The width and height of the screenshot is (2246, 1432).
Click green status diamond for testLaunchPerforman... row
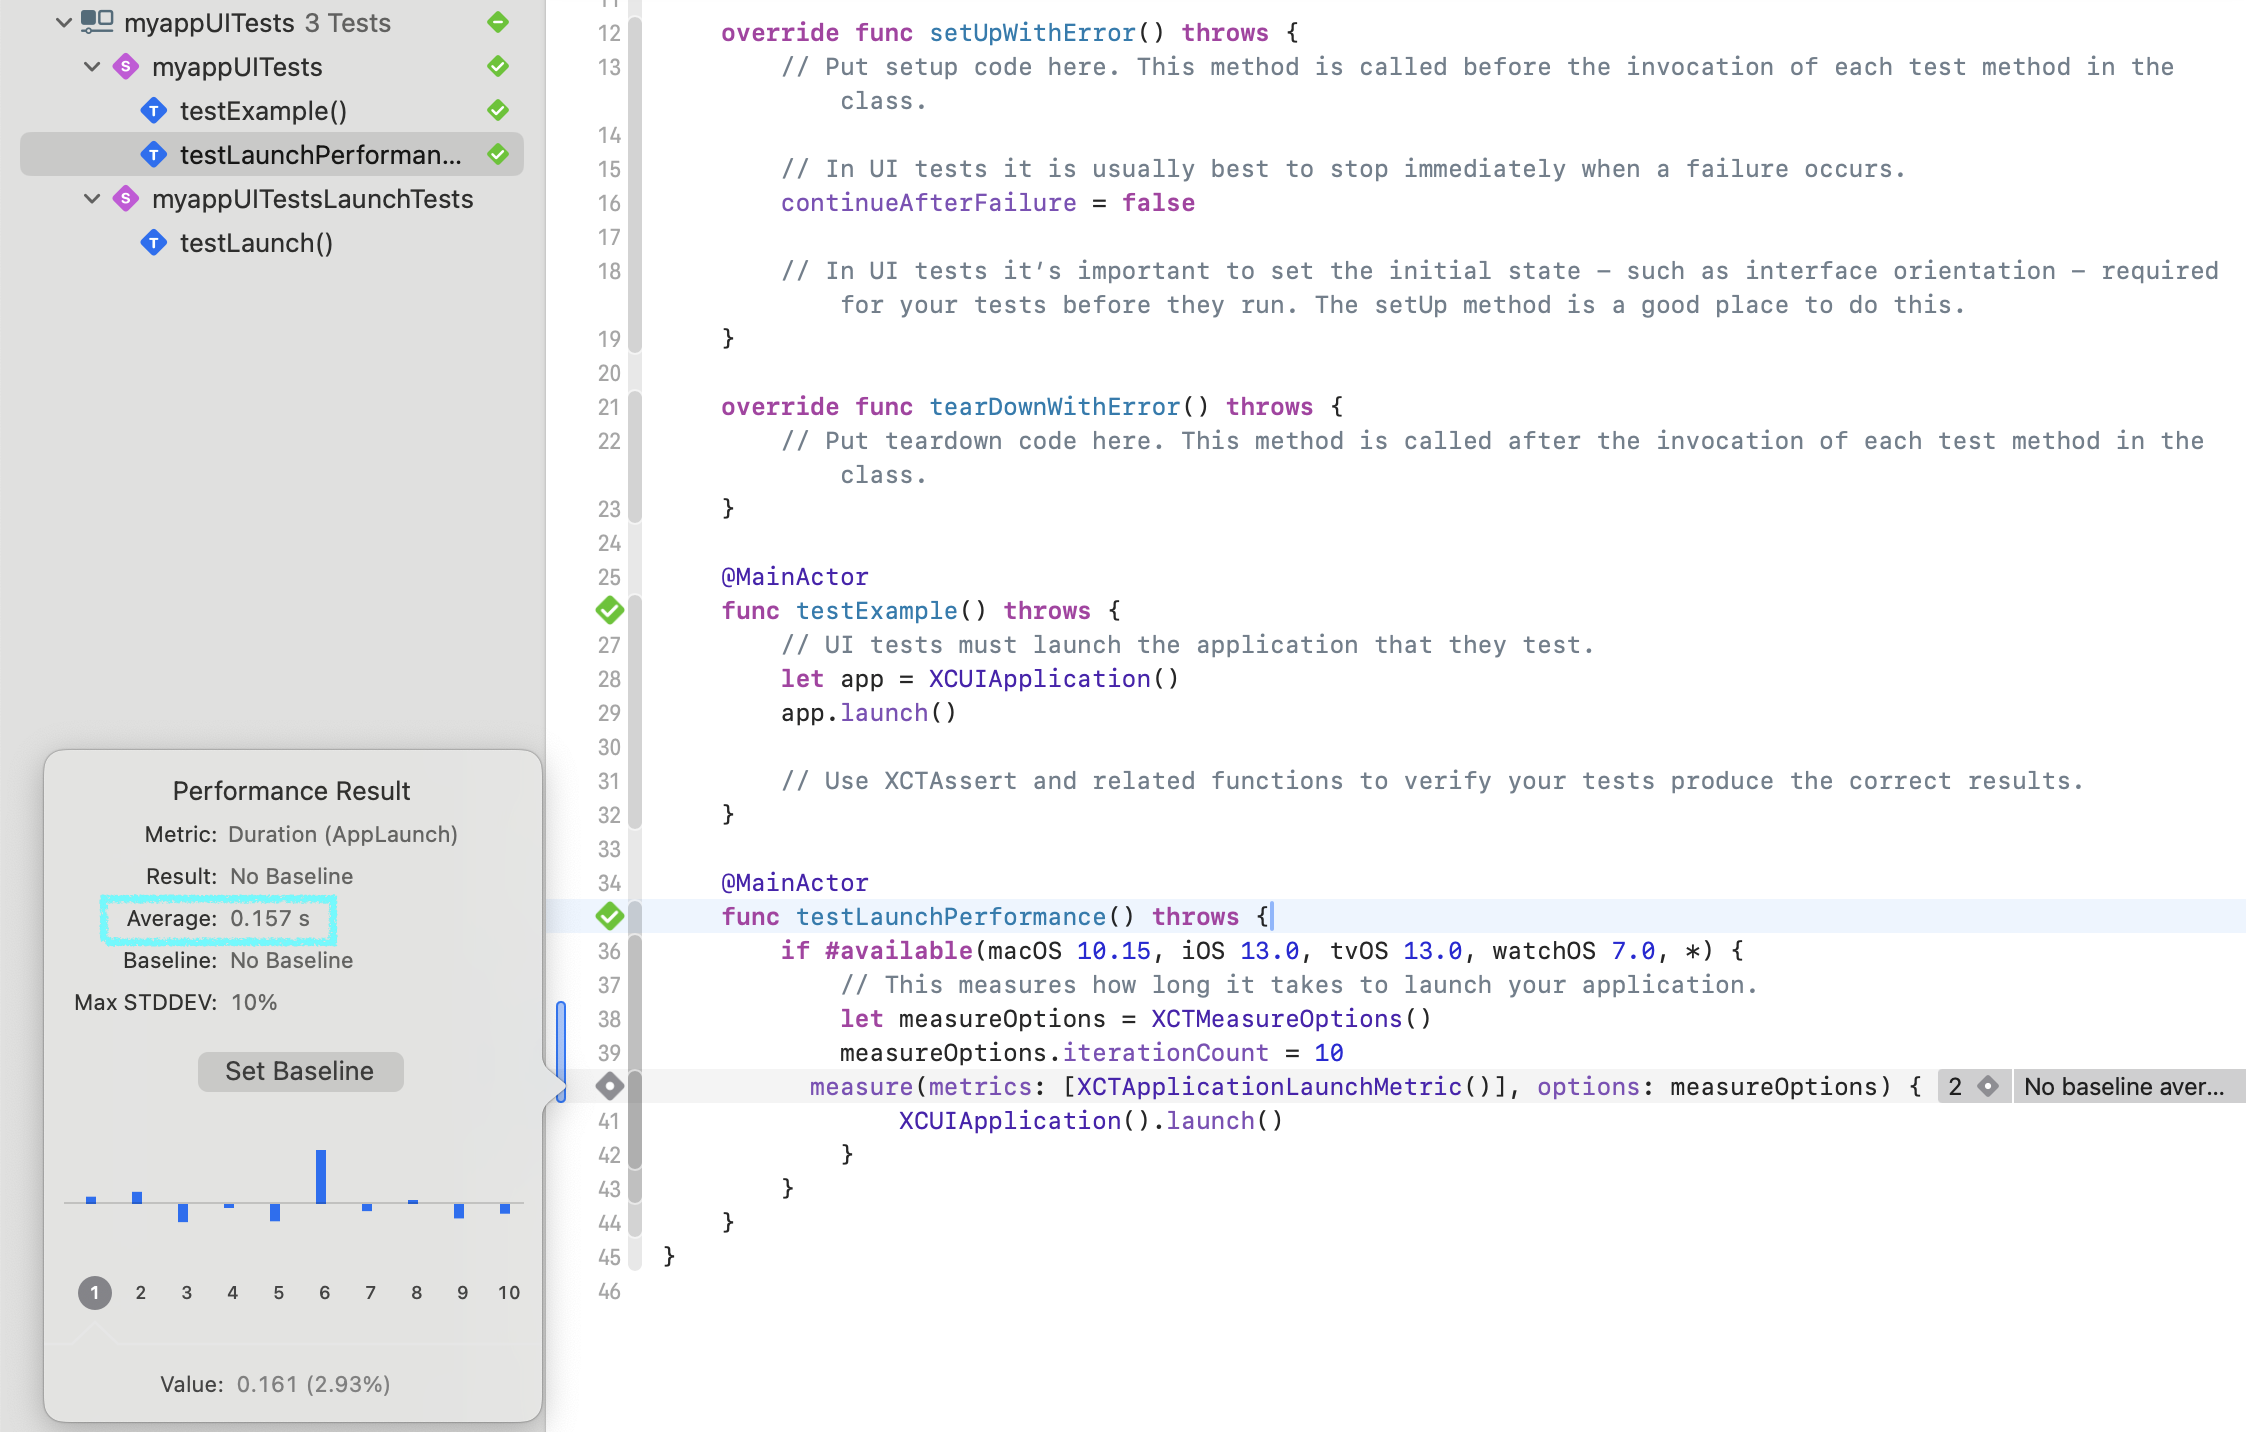[x=498, y=155]
